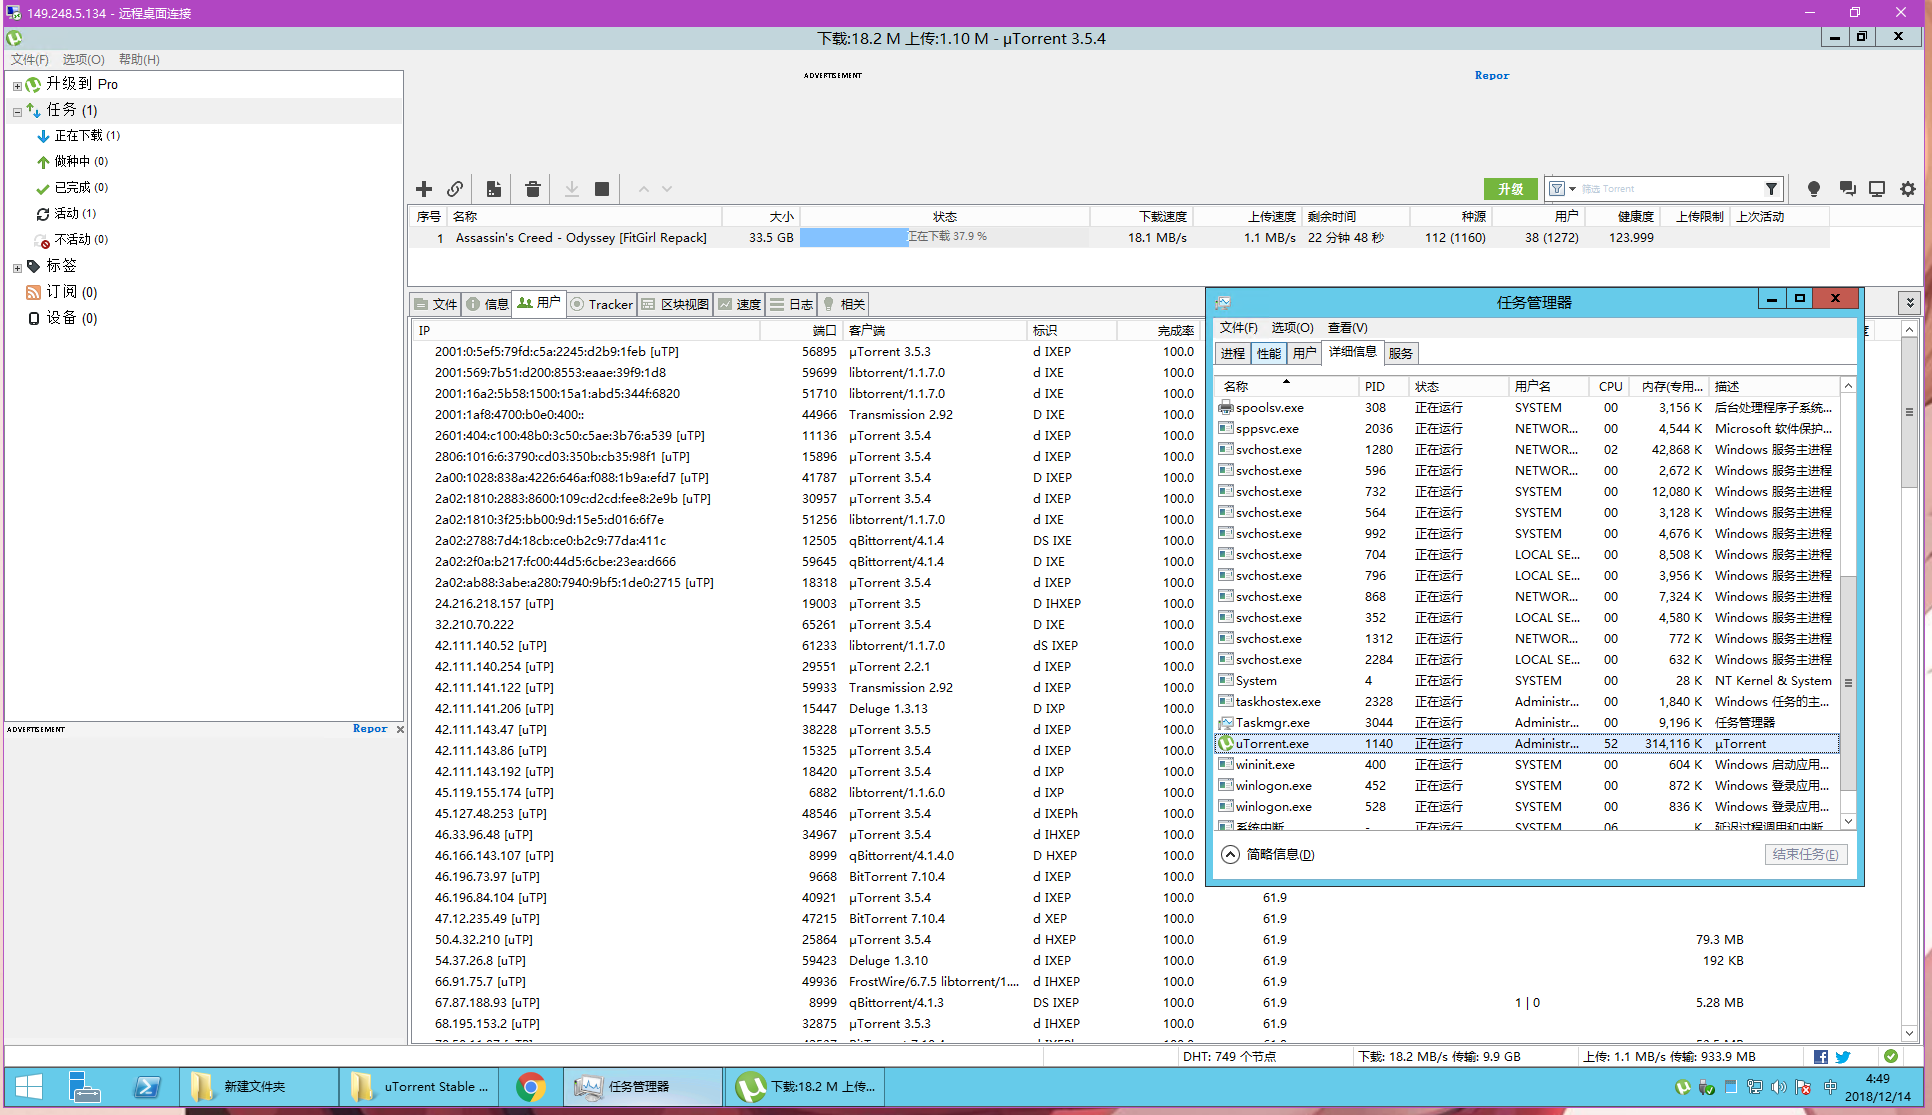Click the remove torrent trash icon
The width and height of the screenshot is (1932, 1115).
(532, 189)
